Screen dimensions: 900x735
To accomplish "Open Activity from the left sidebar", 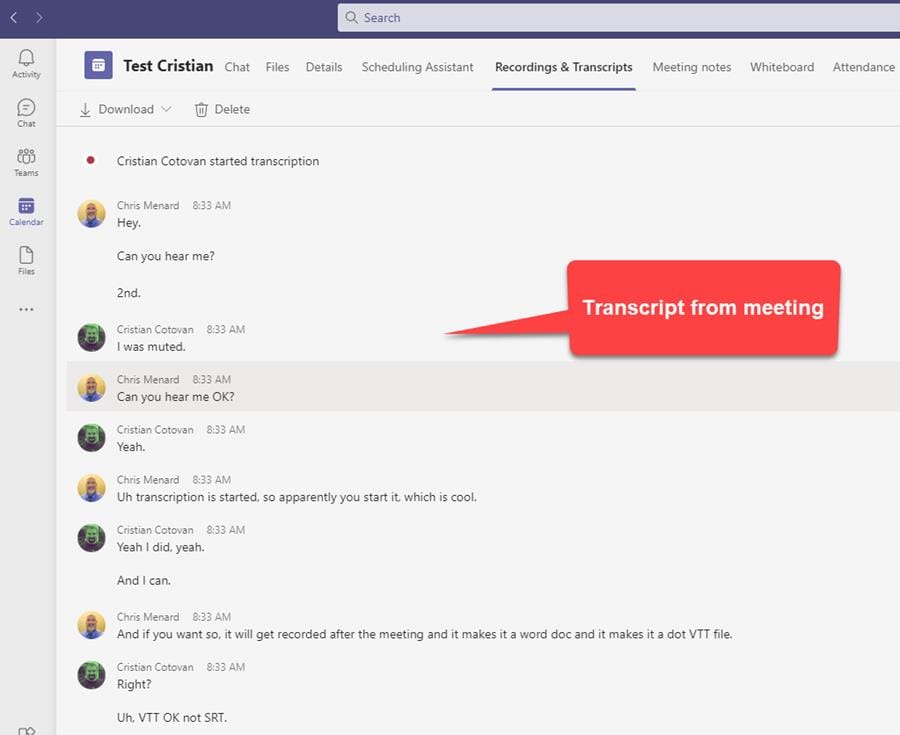I will coord(26,62).
